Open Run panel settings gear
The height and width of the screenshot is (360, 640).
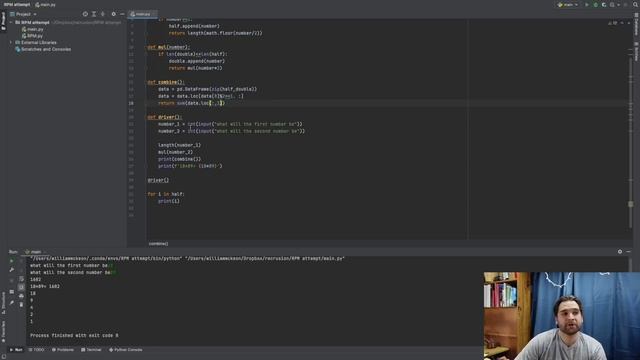click(620, 252)
